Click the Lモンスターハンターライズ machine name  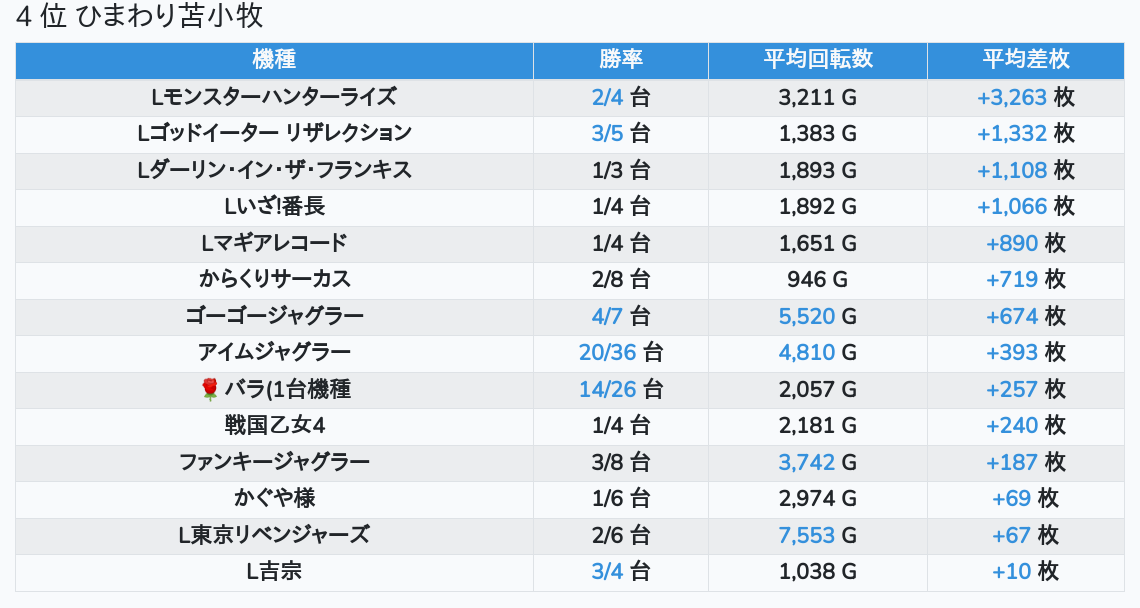pos(274,97)
